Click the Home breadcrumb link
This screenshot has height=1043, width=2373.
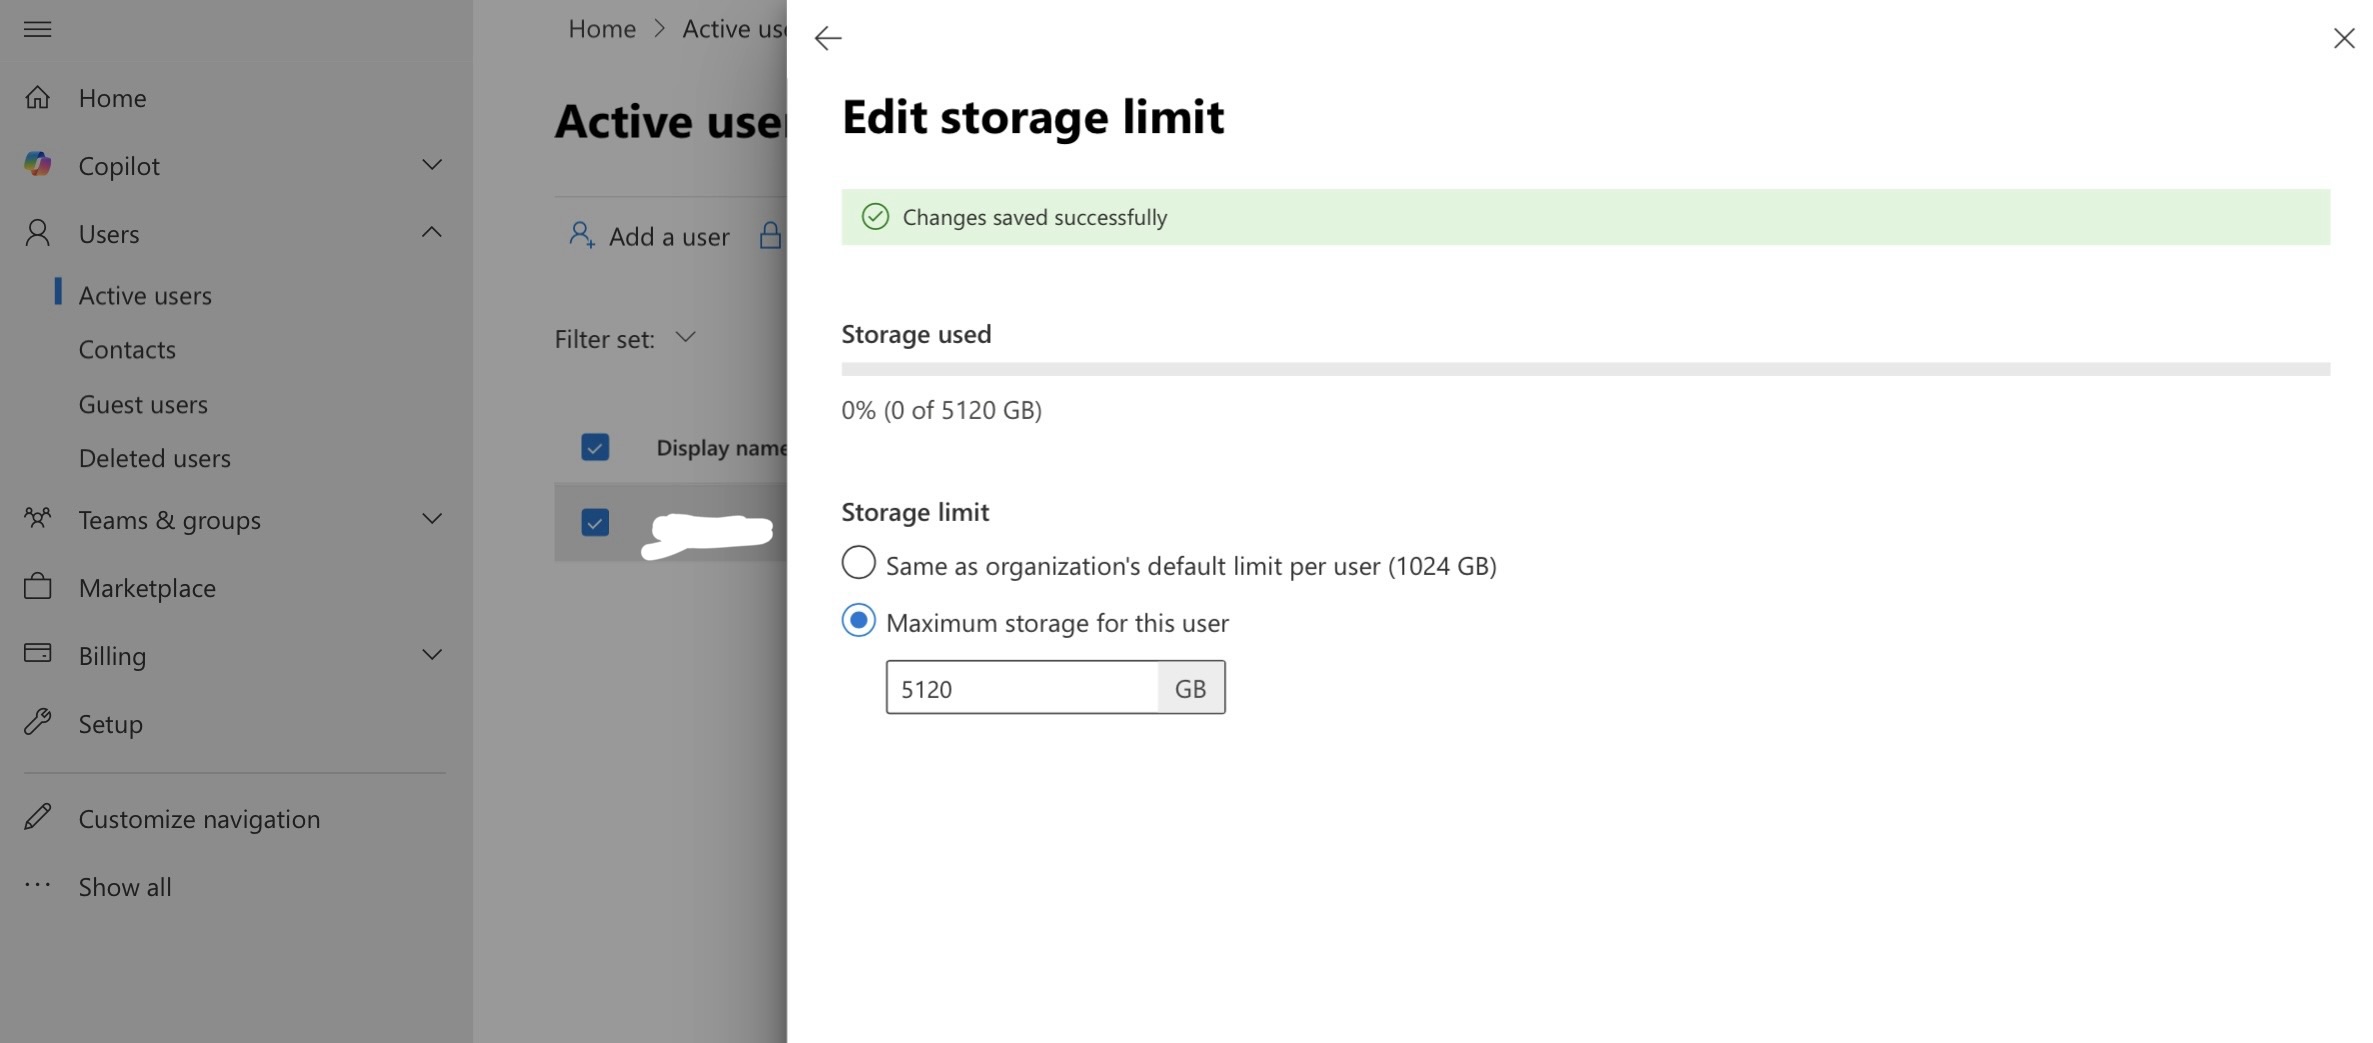point(601,29)
